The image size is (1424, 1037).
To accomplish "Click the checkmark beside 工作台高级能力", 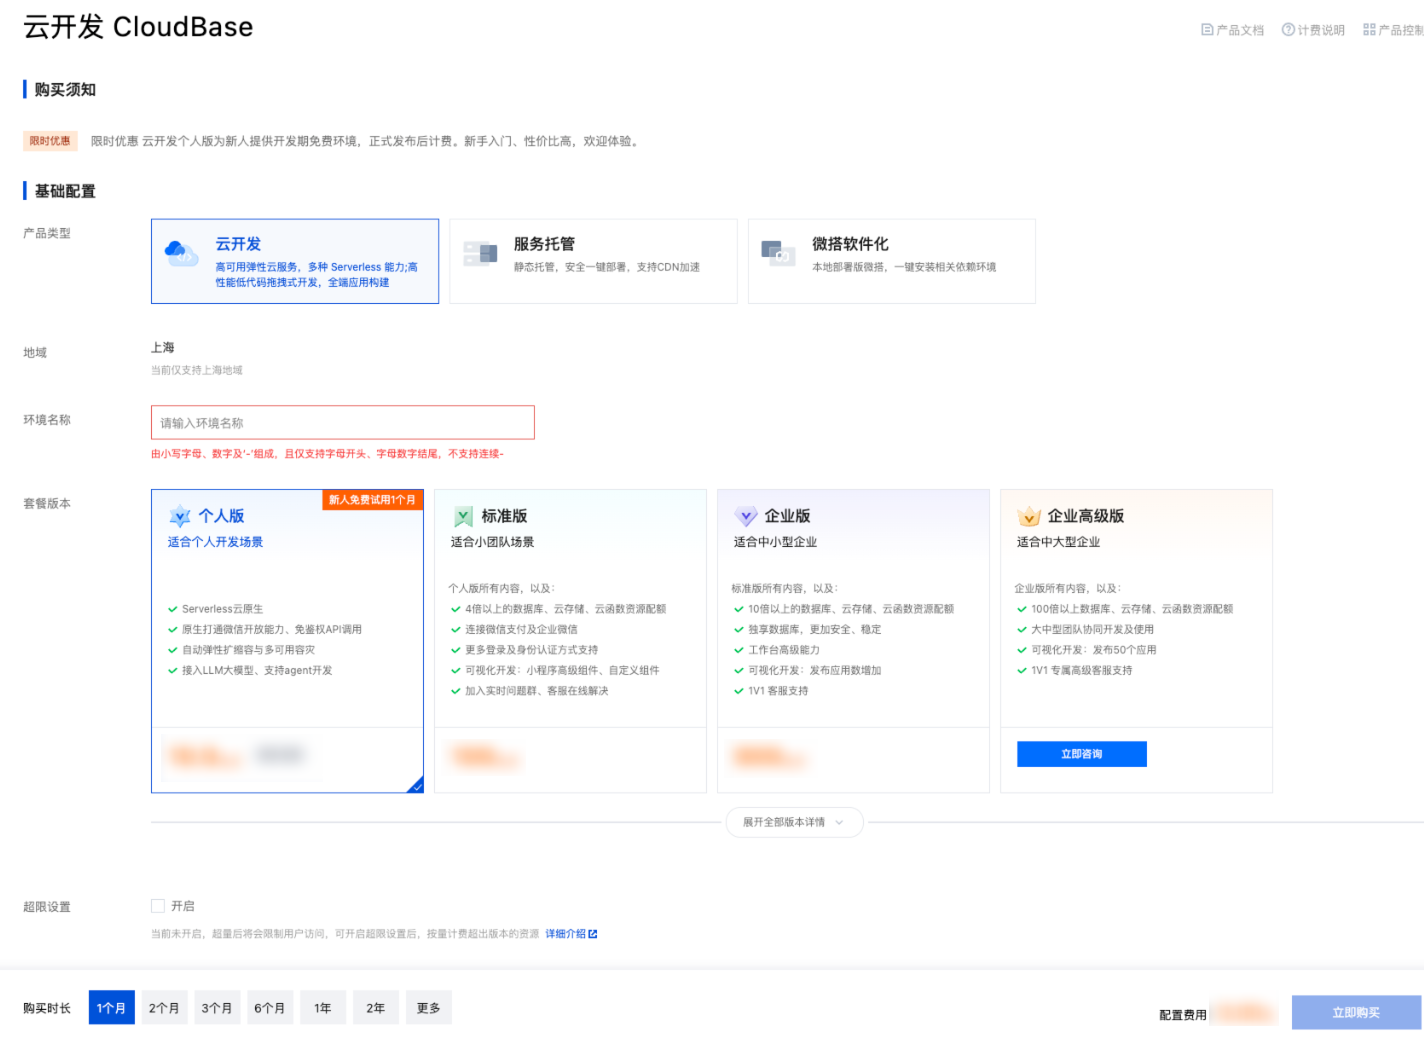I will pyautogui.click(x=739, y=650).
